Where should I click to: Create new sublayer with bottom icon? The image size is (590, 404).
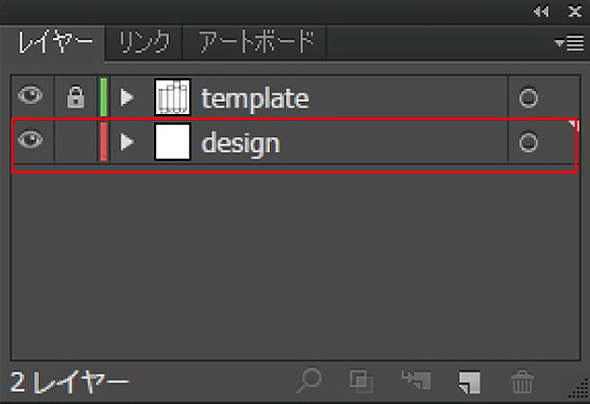416,380
